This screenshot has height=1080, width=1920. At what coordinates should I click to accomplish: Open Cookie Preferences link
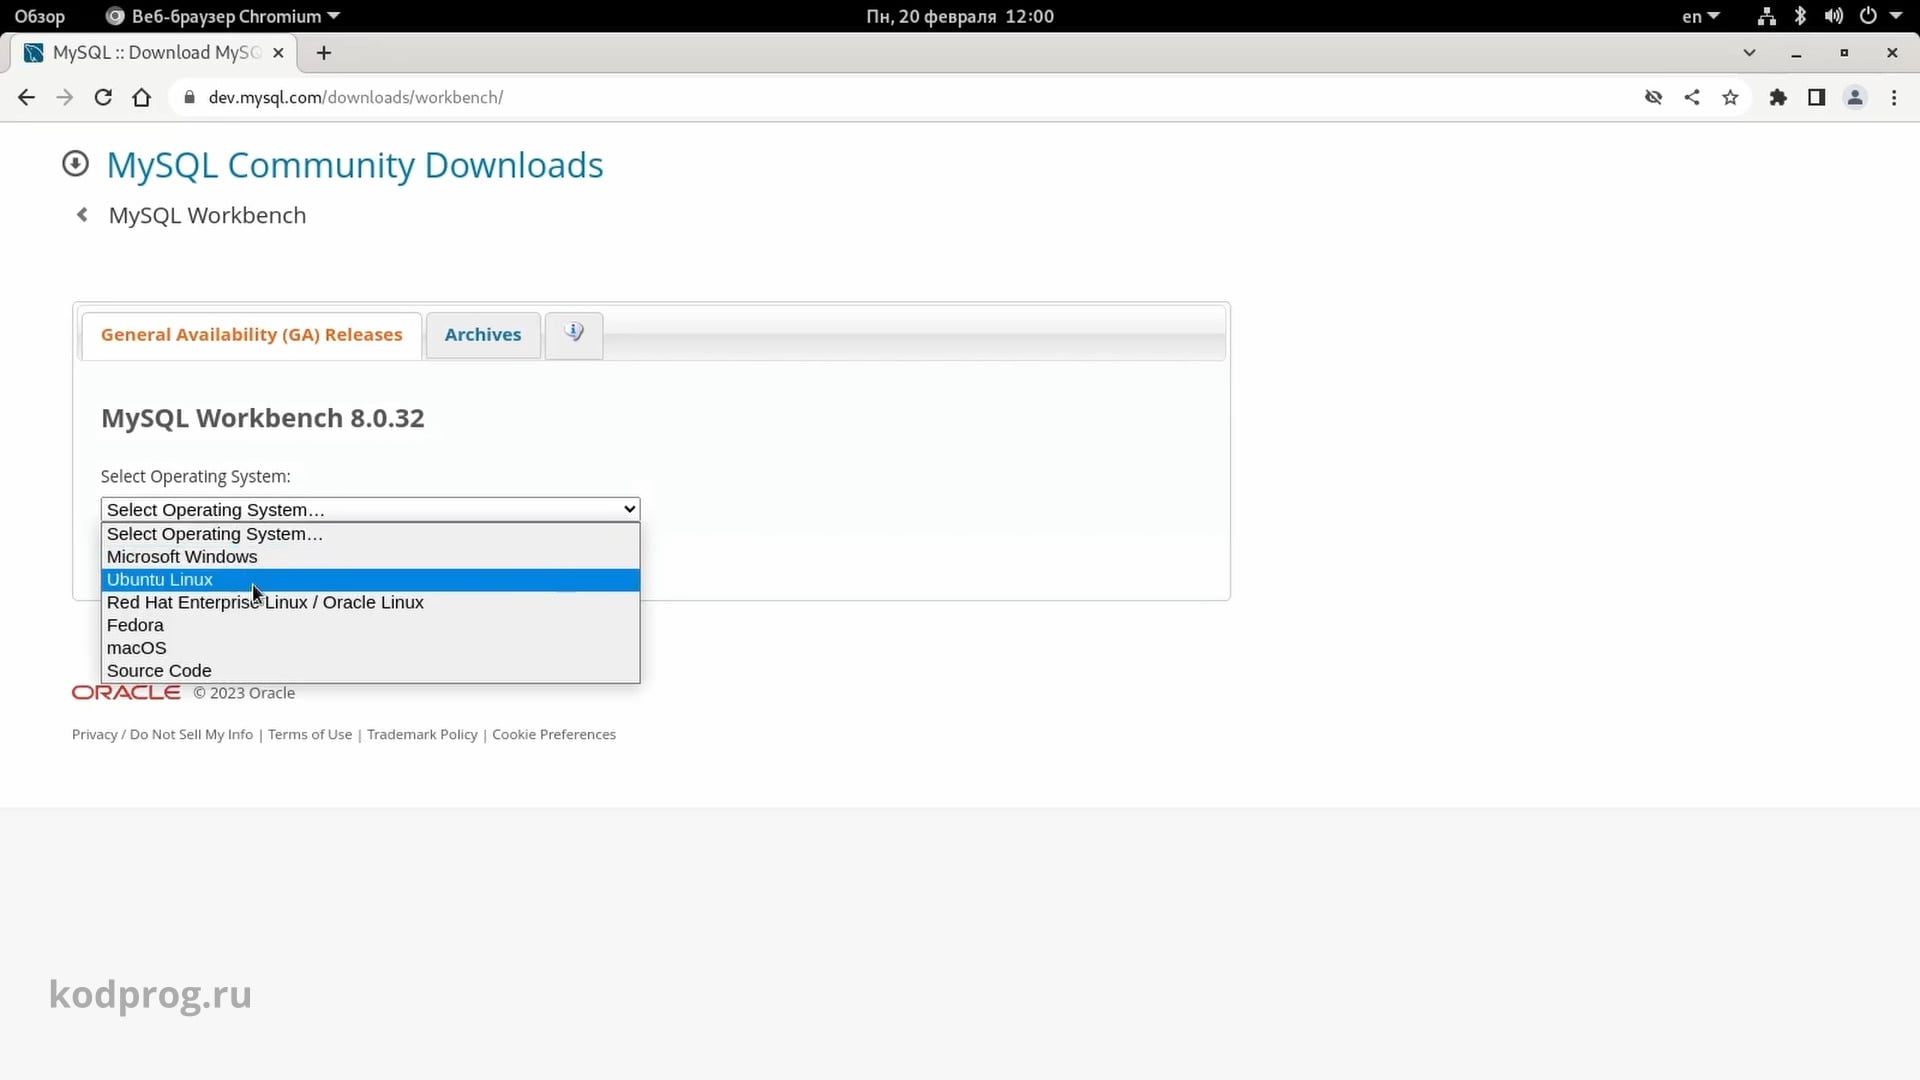coord(554,734)
